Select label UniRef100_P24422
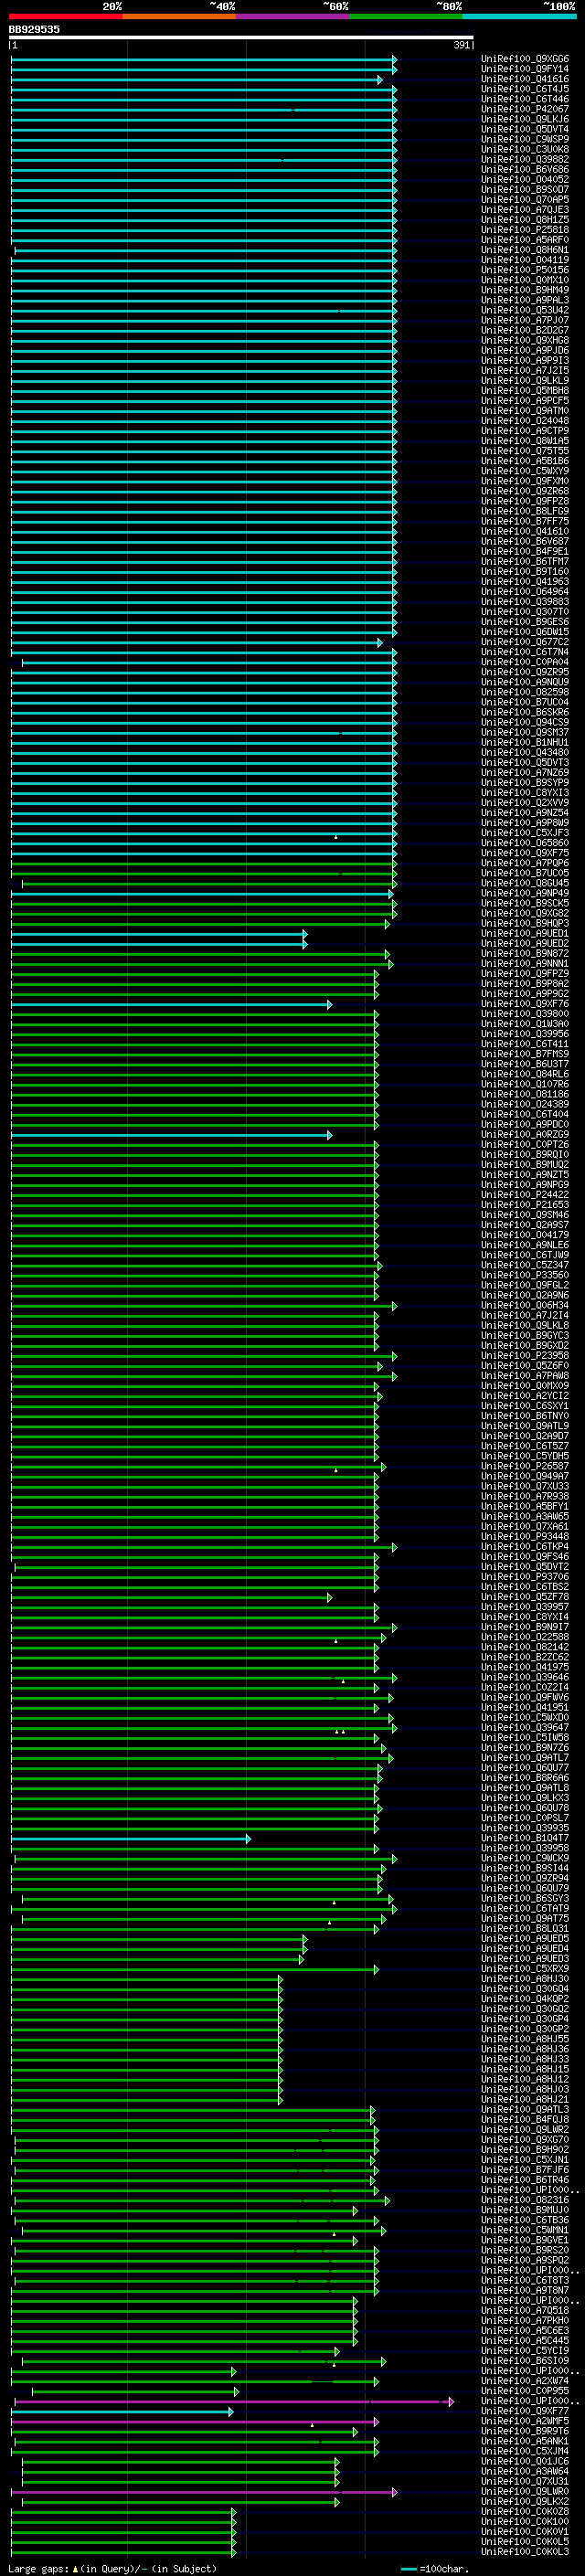Image resolution: width=585 pixels, height=2576 pixels. pos(525,1195)
